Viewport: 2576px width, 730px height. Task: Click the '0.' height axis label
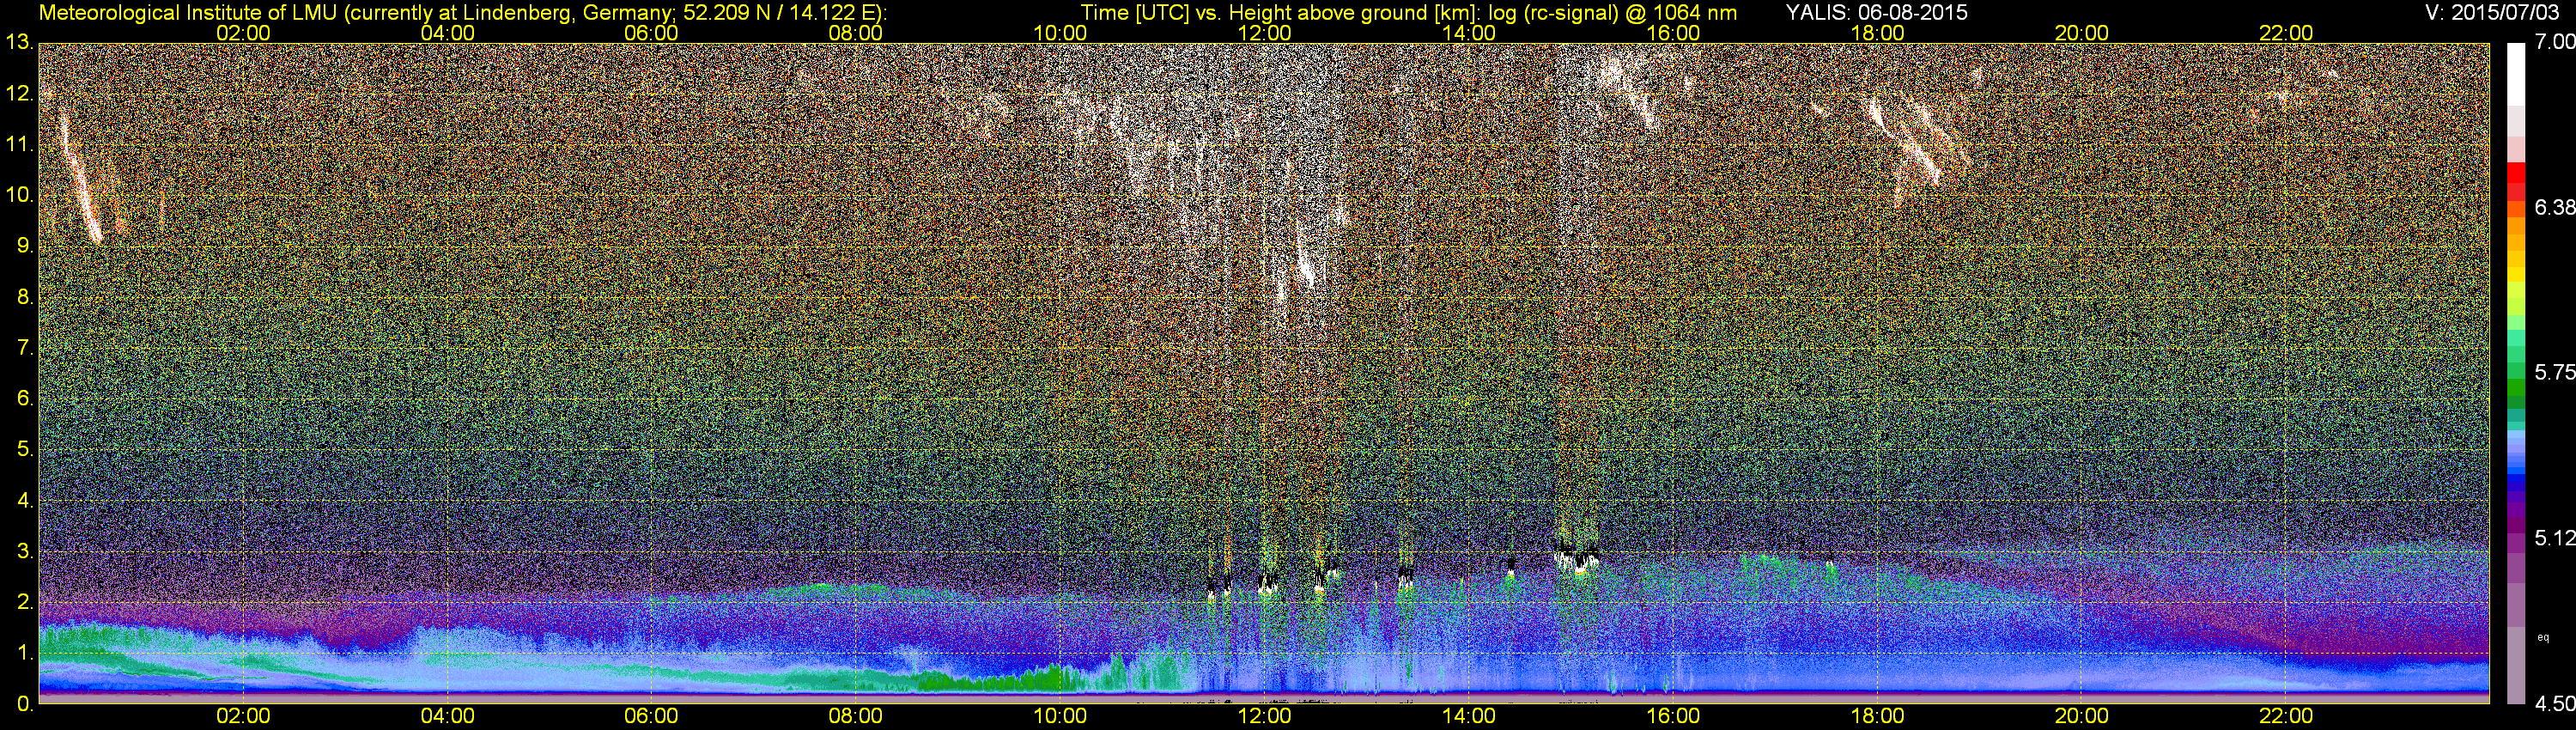coord(25,704)
